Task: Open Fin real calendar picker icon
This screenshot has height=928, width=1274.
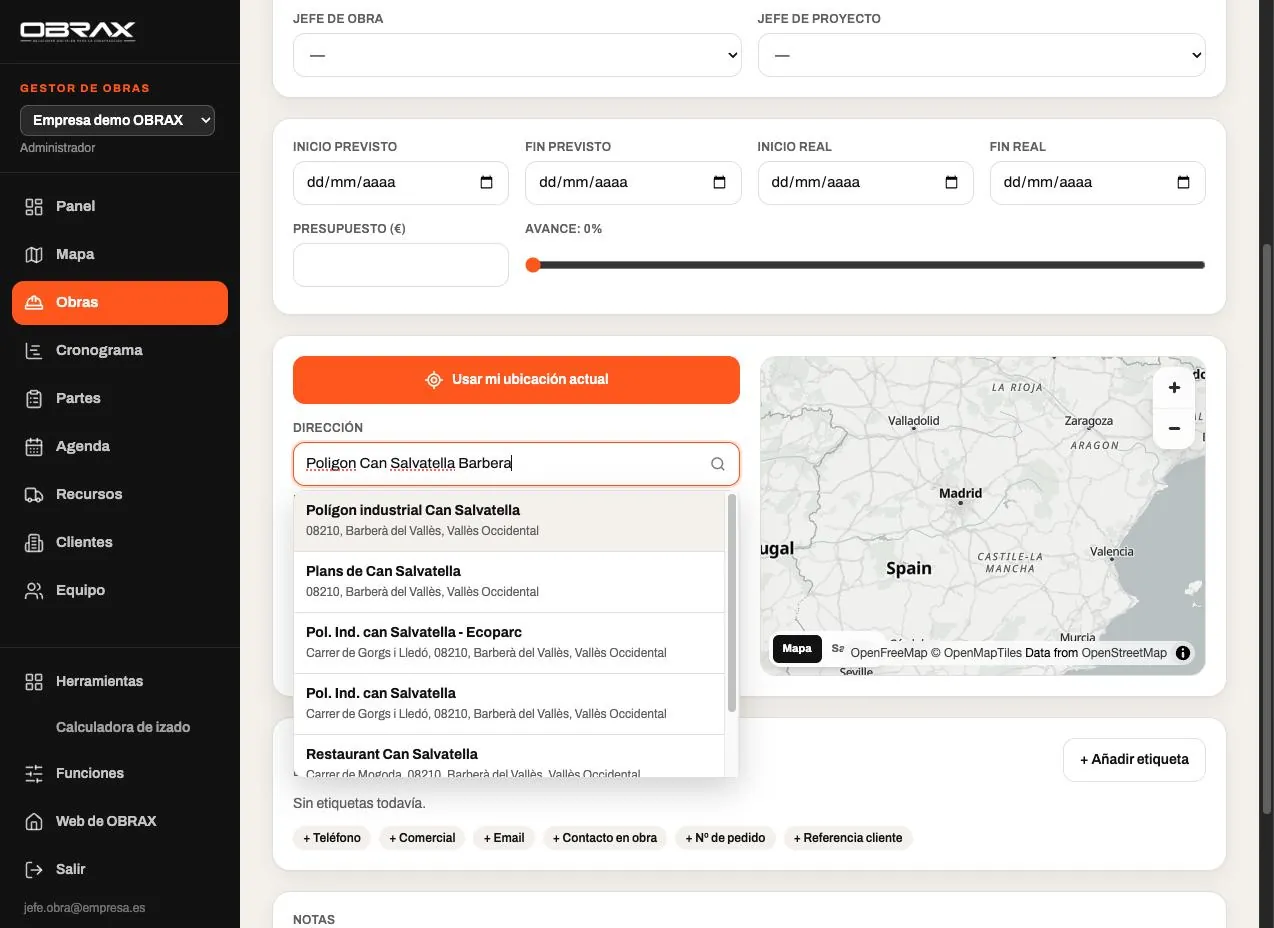Action: (1183, 183)
